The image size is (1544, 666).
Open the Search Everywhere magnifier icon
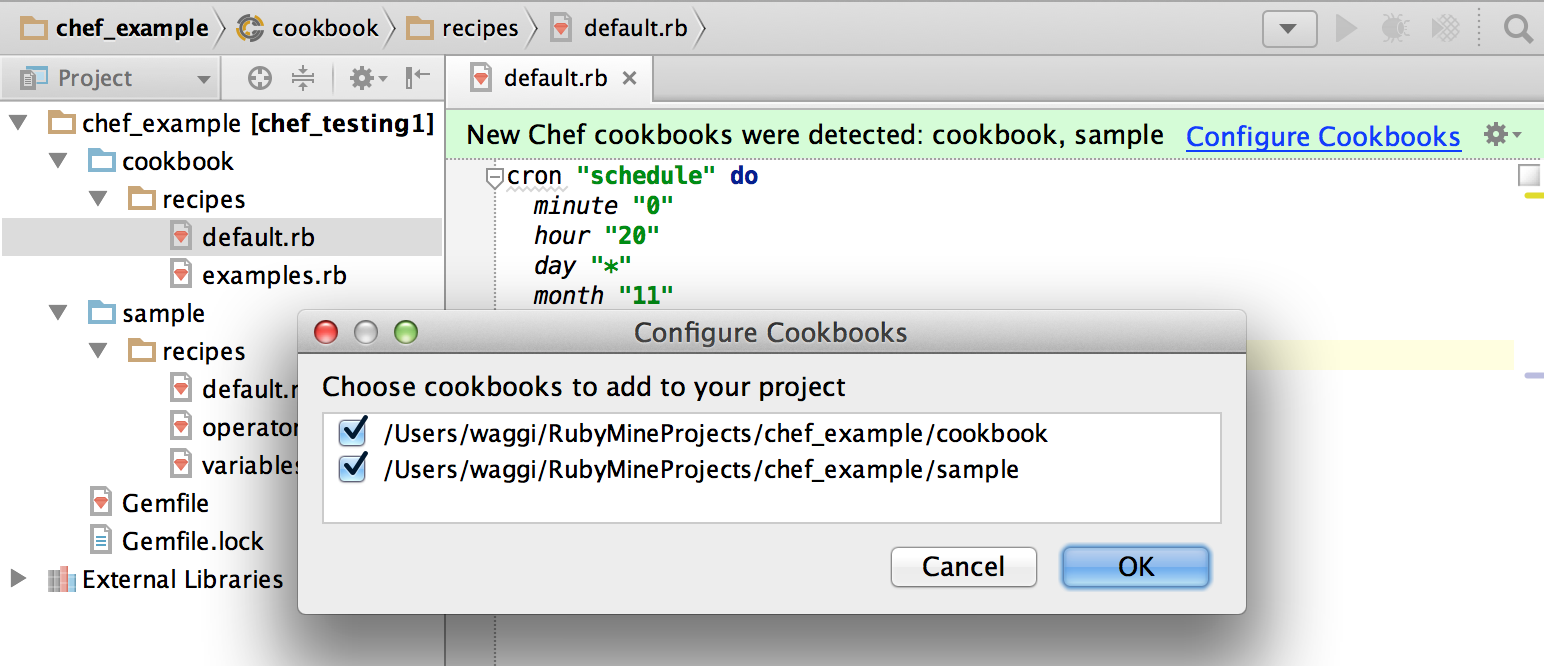[x=1518, y=29]
